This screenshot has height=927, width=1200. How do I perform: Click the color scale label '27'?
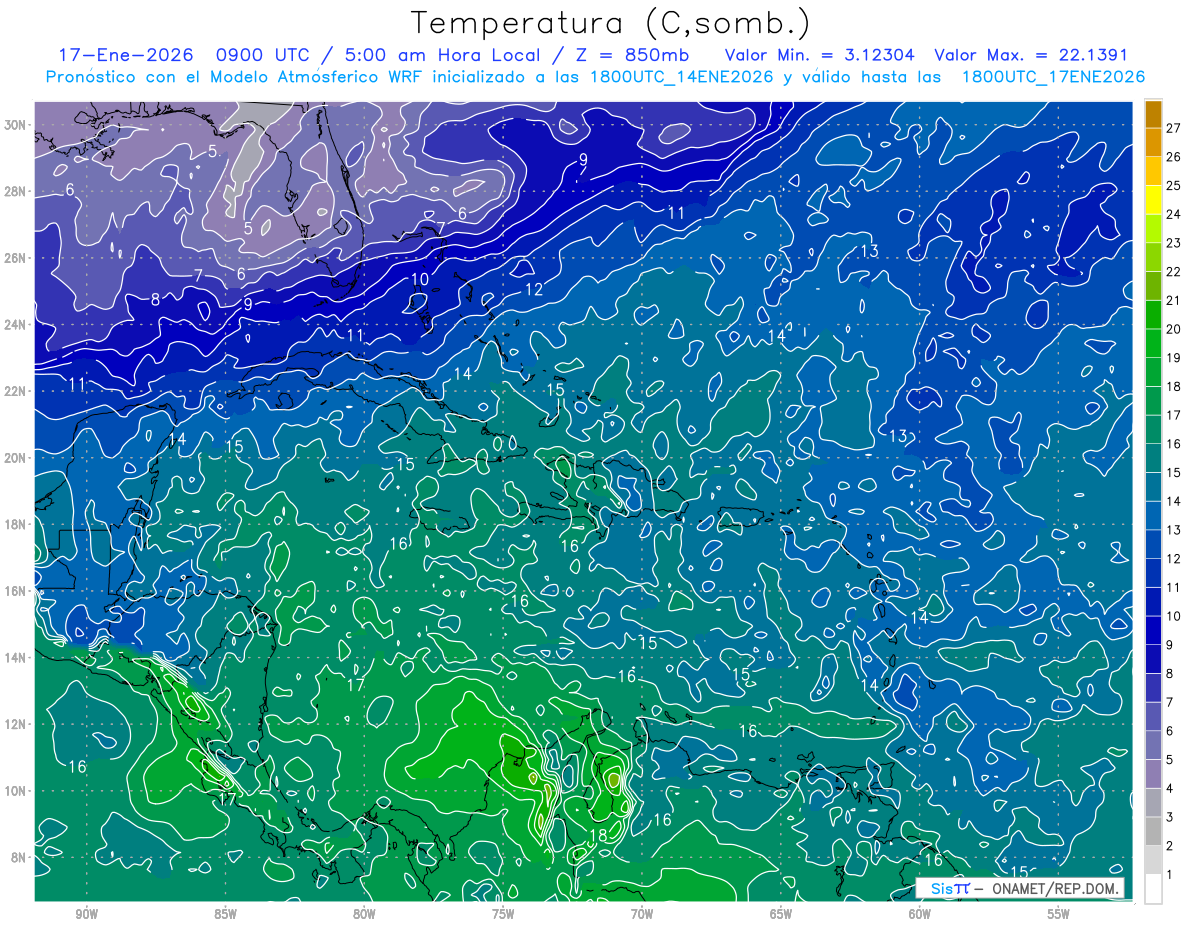[x=1174, y=128]
